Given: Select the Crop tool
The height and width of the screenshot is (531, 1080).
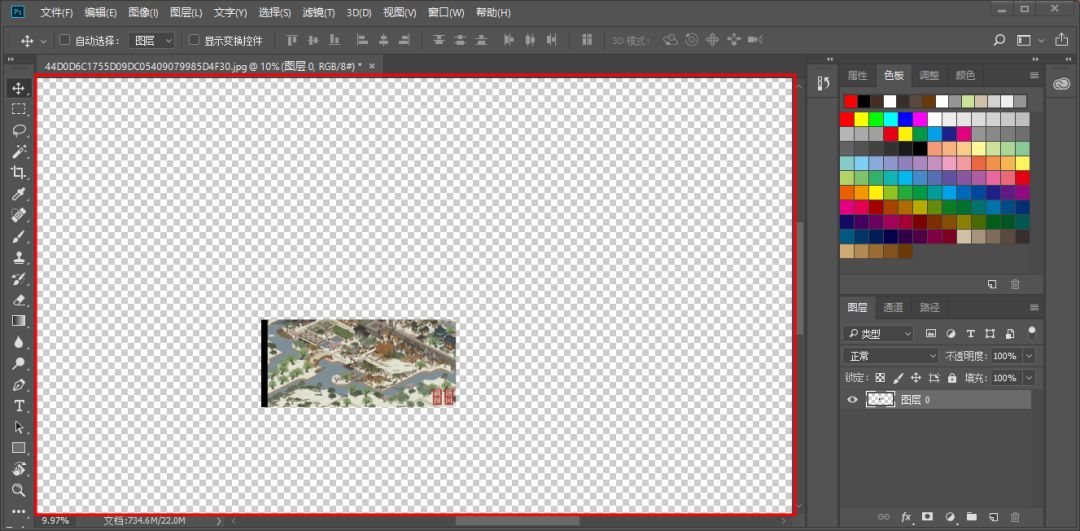Looking at the screenshot, I should point(19,172).
